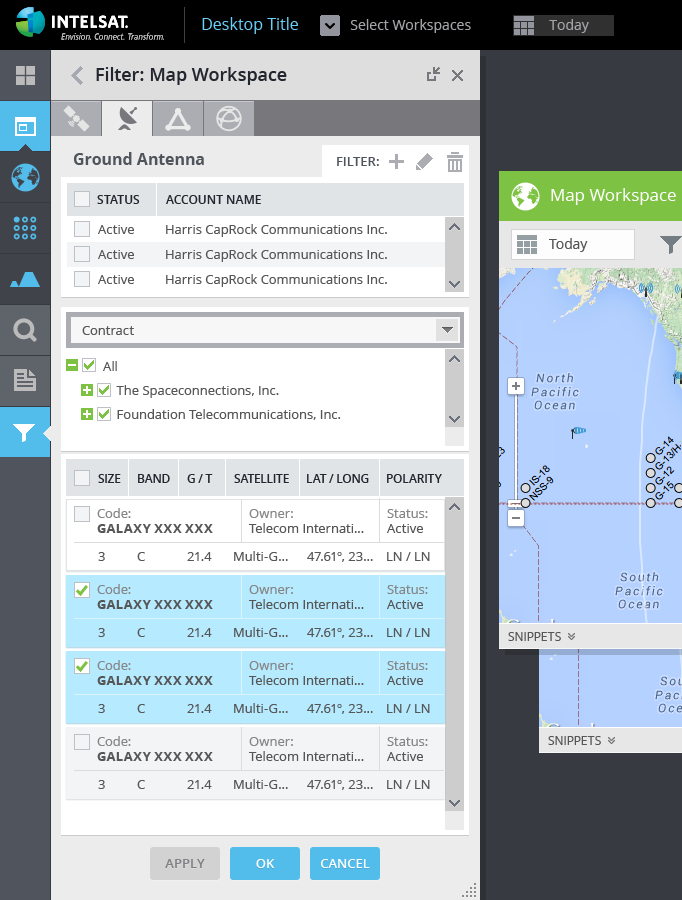Select the filter funnel in sidebar
The width and height of the screenshot is (682, 900).
[x=25, y=432]
